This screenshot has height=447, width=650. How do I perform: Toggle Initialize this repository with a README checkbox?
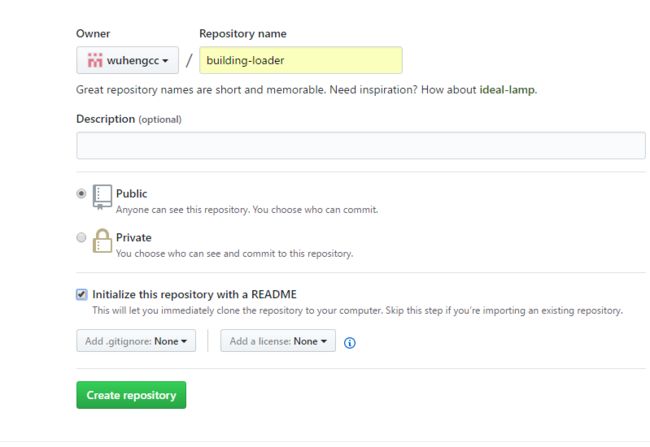[82, 294]
